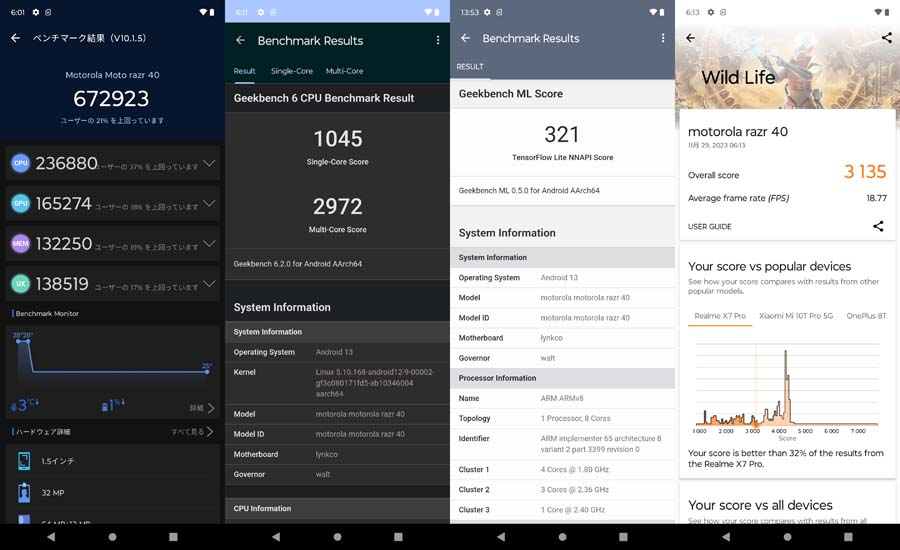Tap the GPU score icon in AnTuTu
Image resolution: width=900 pixels, height=550 pixels.
pos(21,203)
